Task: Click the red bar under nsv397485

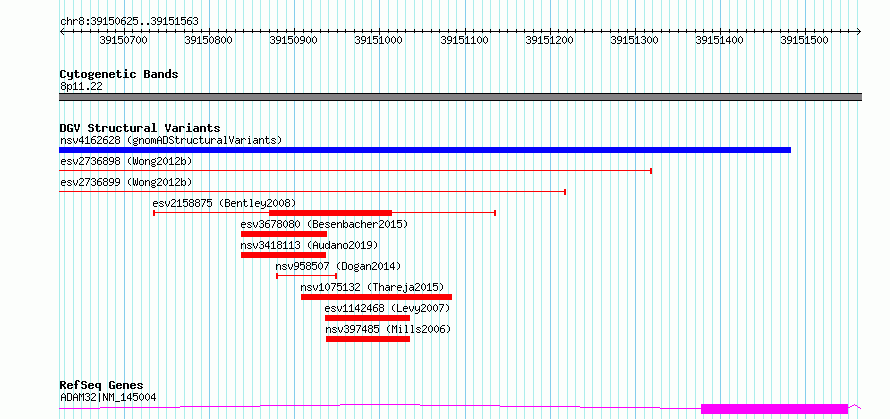Action: pyautogui.click(x=368, y=339)
